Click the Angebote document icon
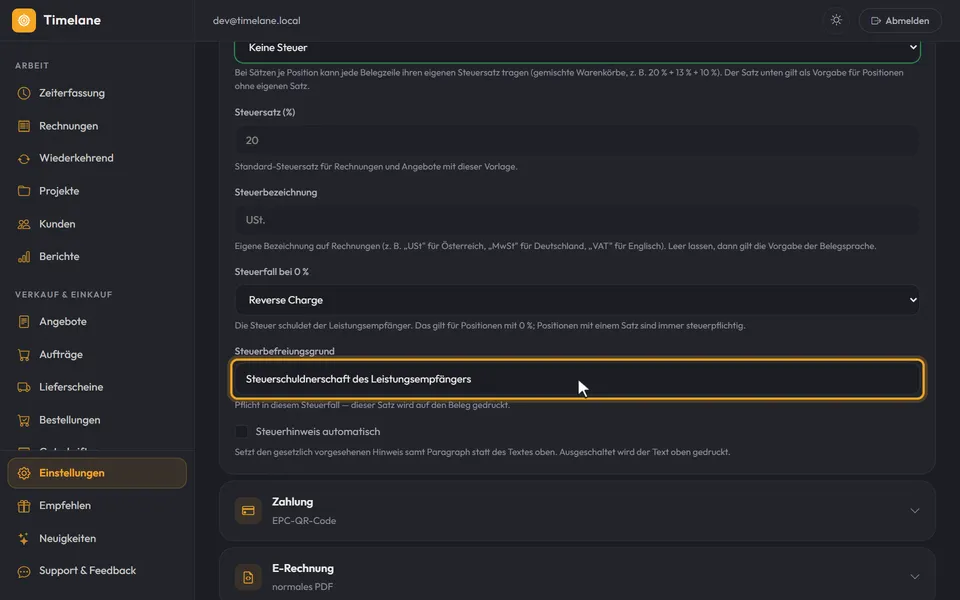This screenshot has width=960, height=600. 24,321
